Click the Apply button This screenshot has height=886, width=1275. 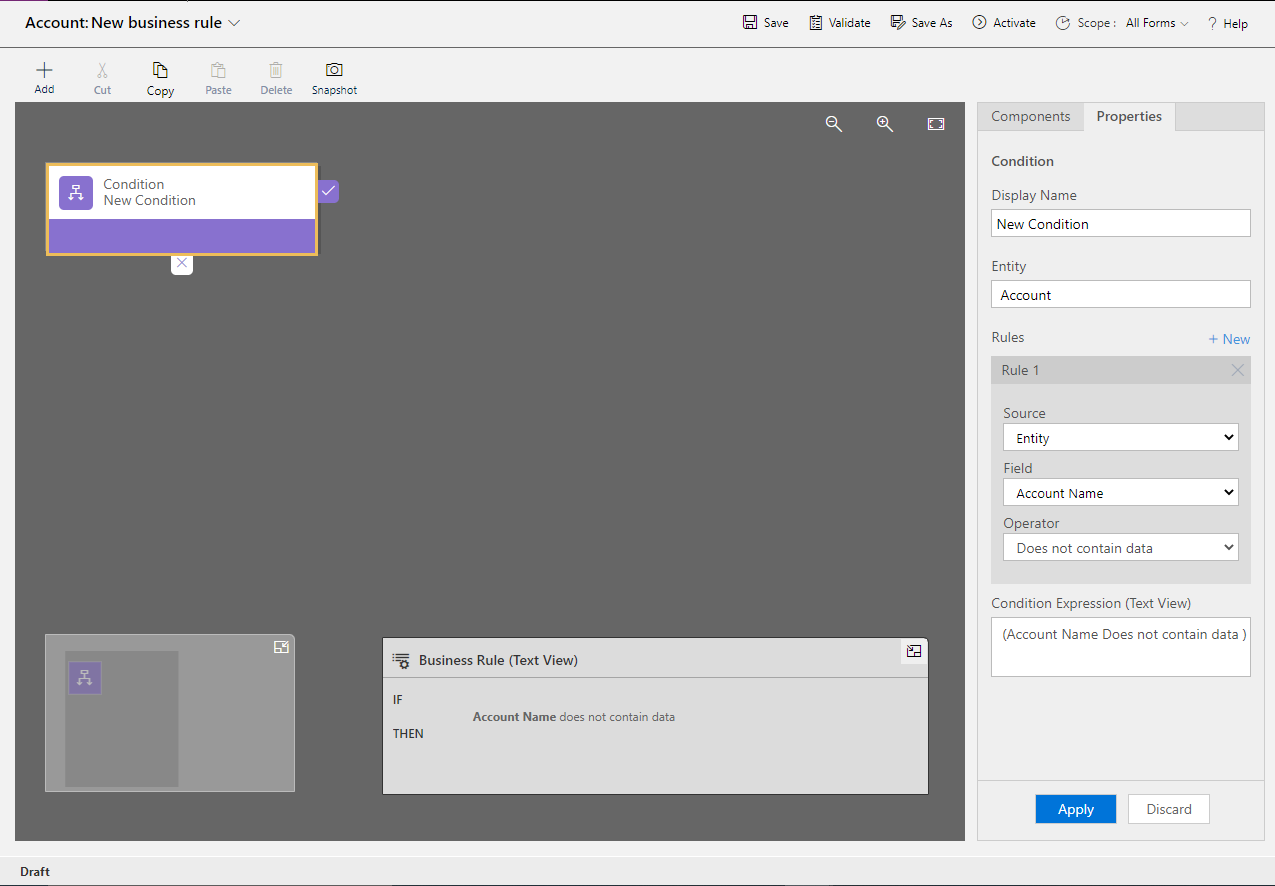coord(1075,809)
